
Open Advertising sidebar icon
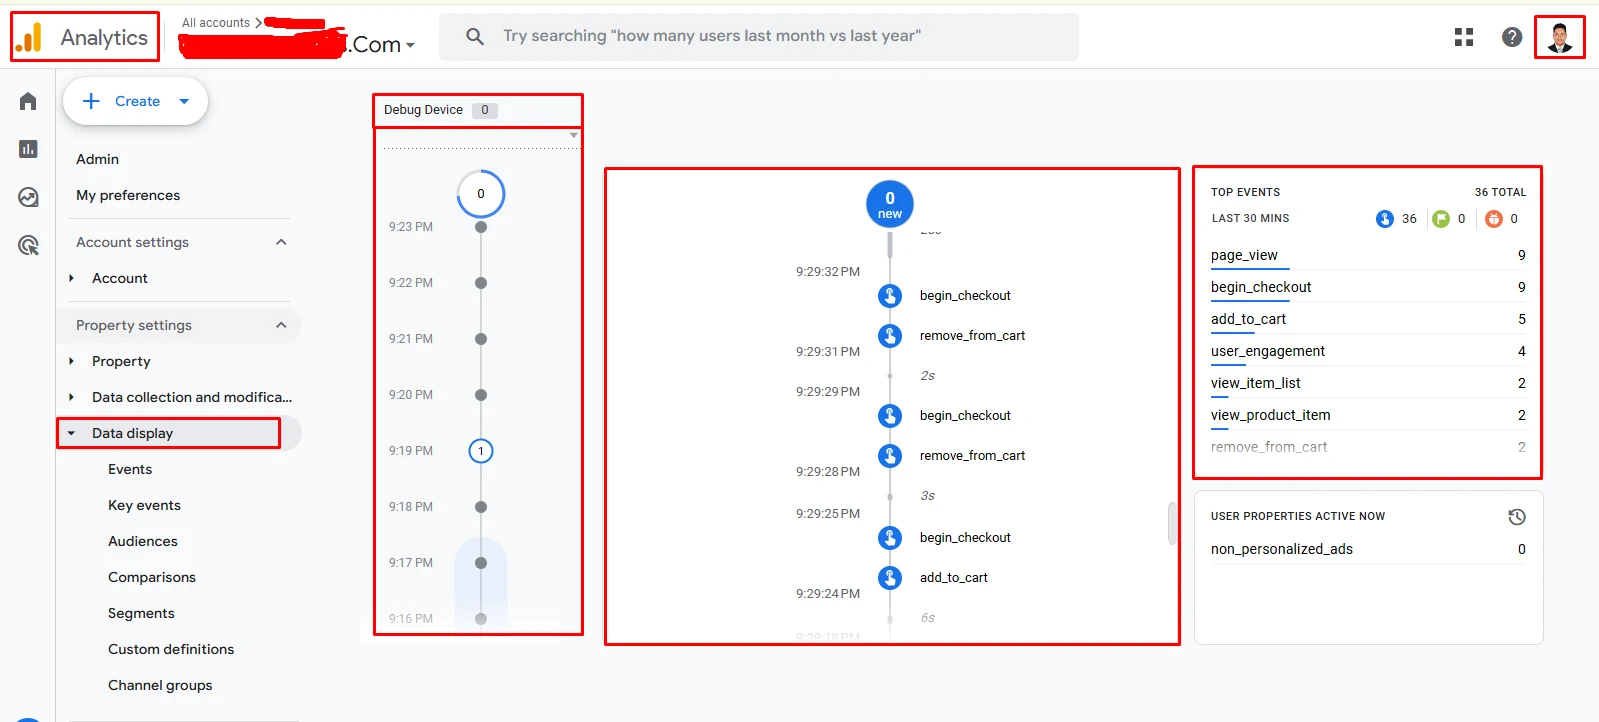(28, 245)
